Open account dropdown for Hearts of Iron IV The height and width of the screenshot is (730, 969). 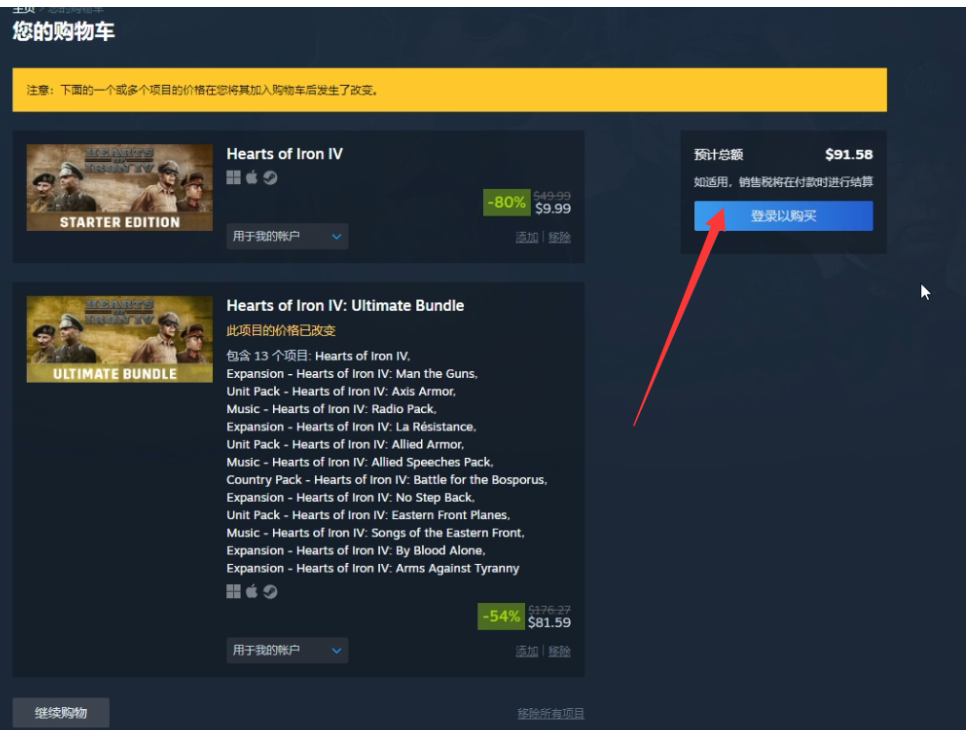(287, 236)
